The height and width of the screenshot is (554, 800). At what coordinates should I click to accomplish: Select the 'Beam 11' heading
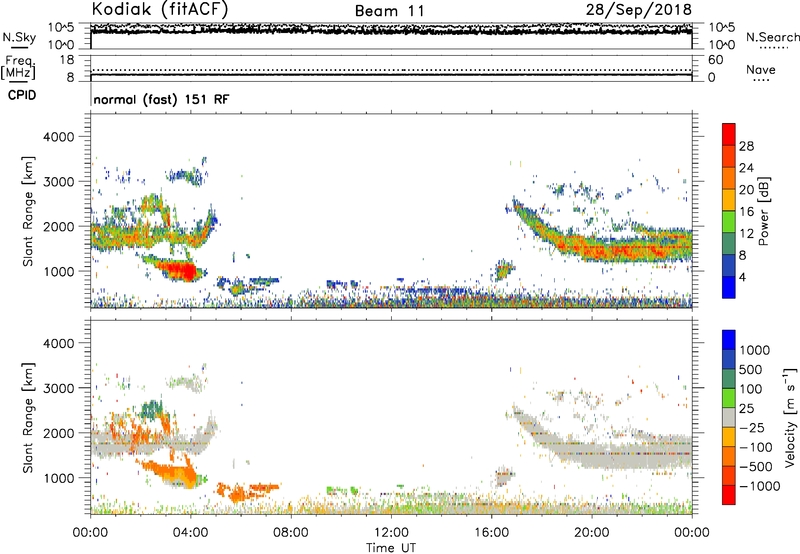389,11
